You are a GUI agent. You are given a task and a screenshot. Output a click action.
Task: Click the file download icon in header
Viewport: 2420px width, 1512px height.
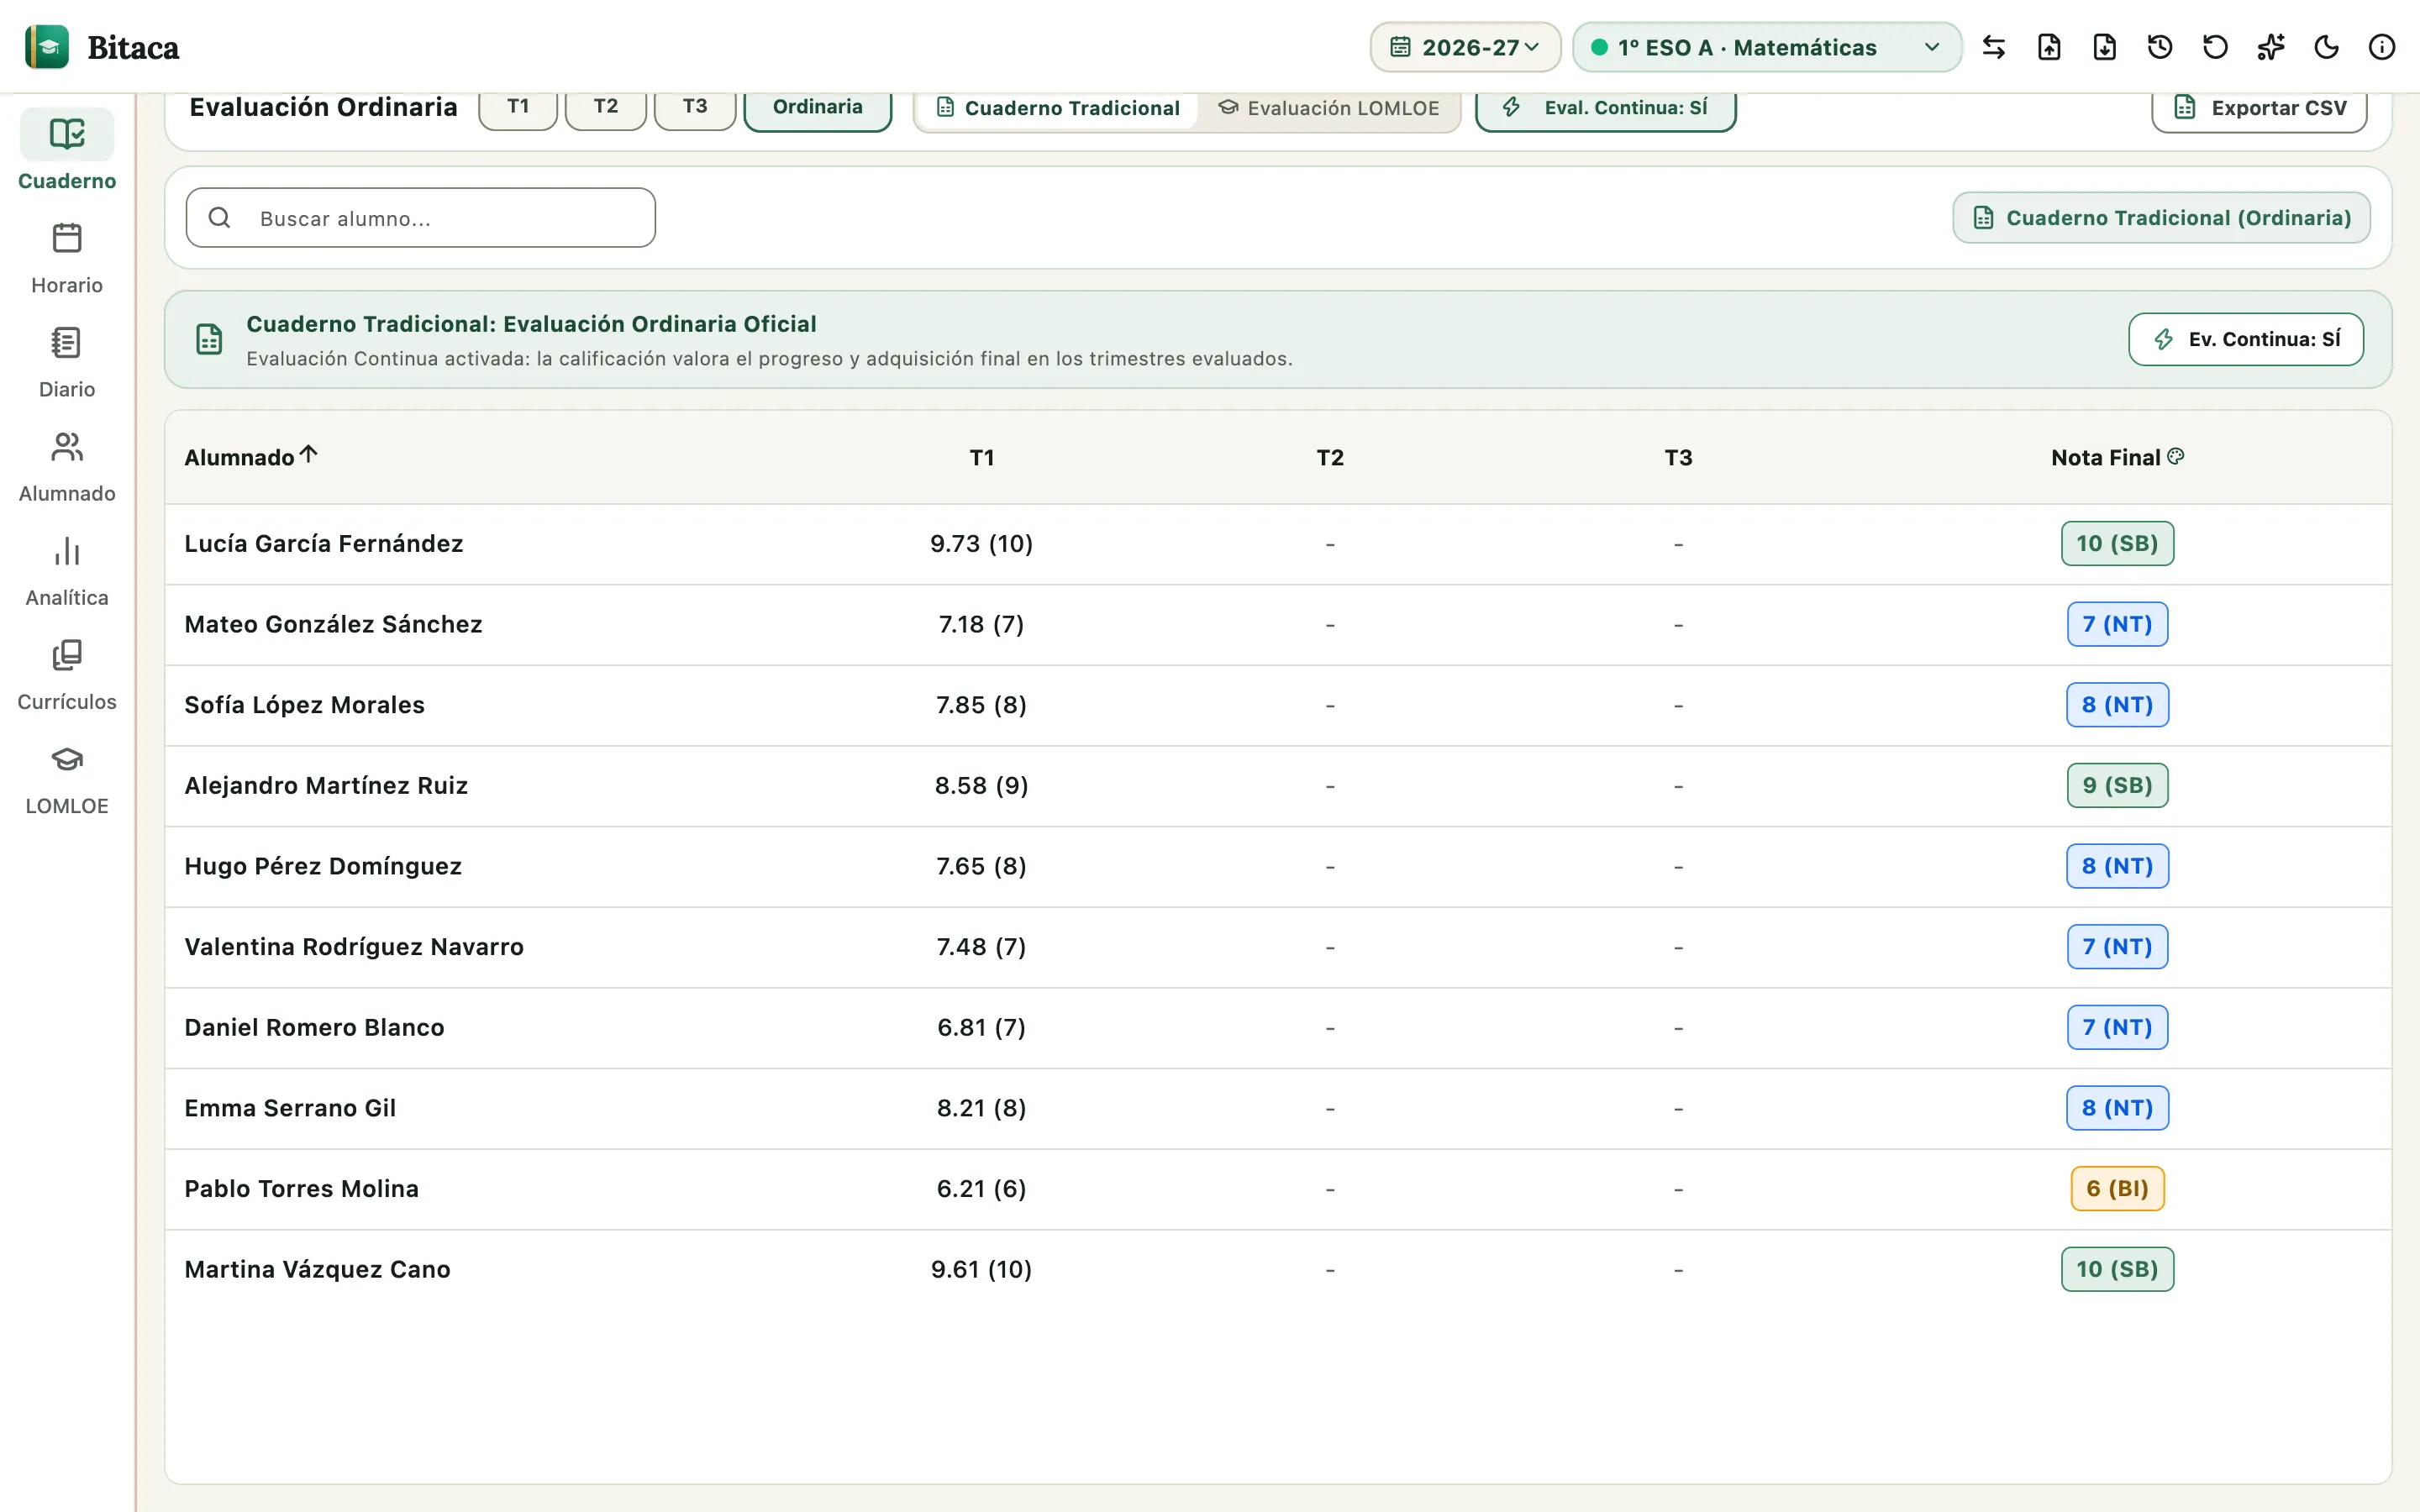click(2105, 47)
